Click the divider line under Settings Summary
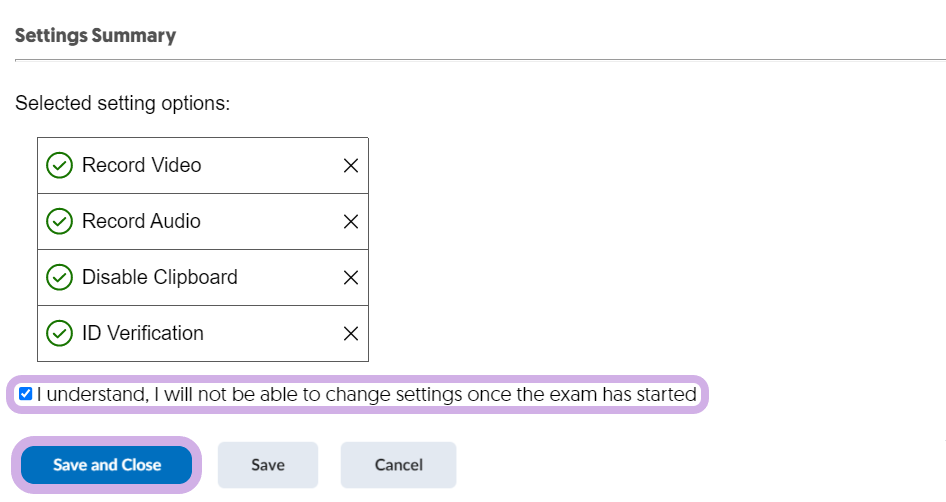The height and width of the screenshot is (502, 946). [x=480, y=60]
